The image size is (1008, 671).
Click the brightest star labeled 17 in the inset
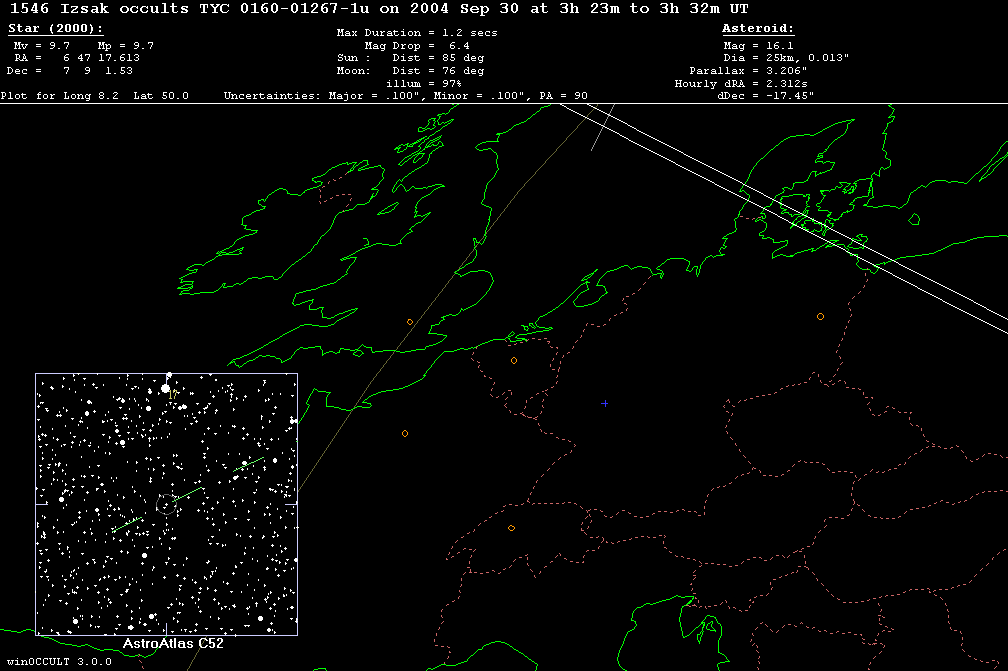pos(166,388)
